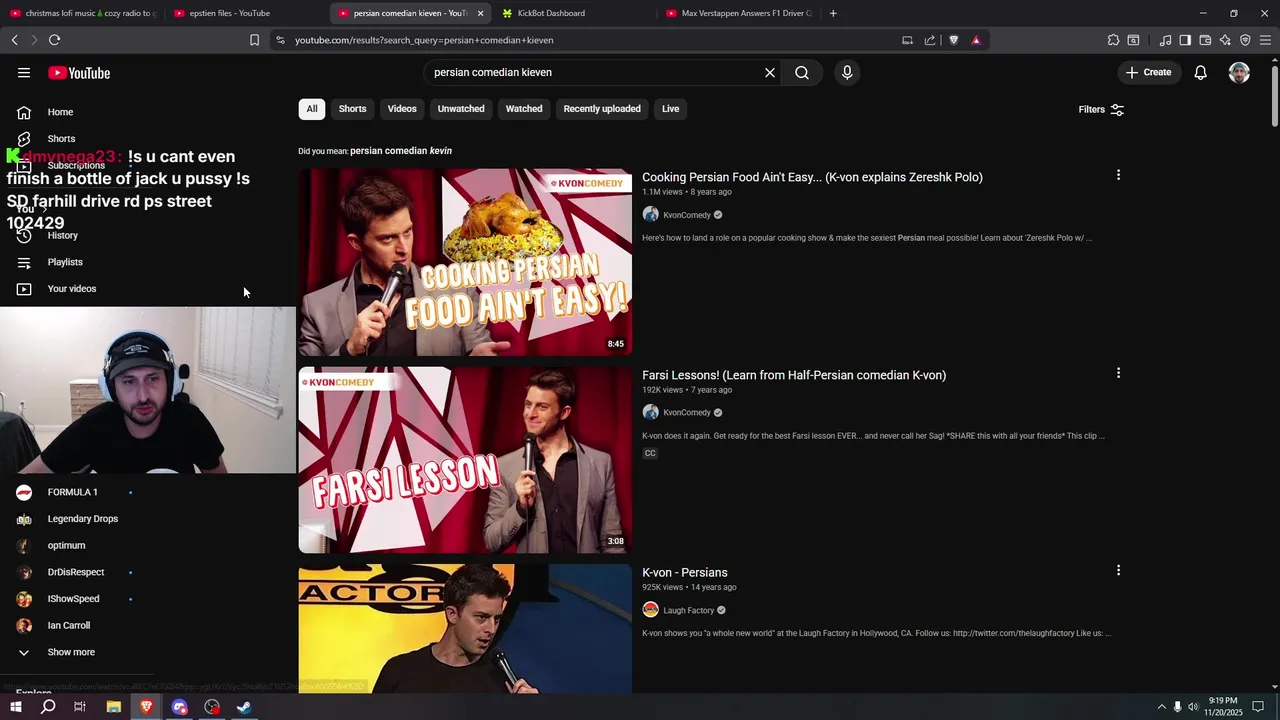Bookmark this page with the bookmark icon
Screen dimensions: 1280x720
[x=254, y=40]
